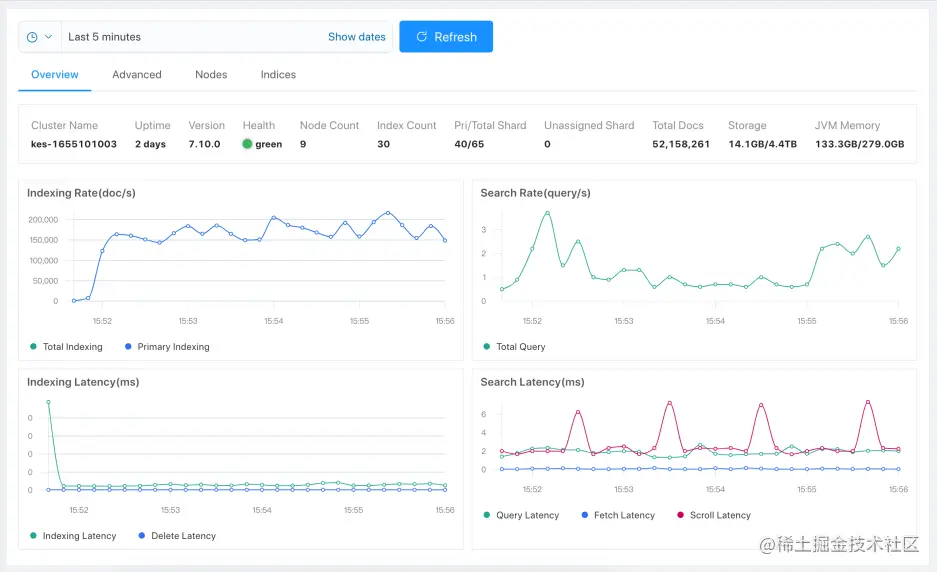Toggle Delete Latency legend series
This screenshot has height=572, width=937.
tap(177, 536)
